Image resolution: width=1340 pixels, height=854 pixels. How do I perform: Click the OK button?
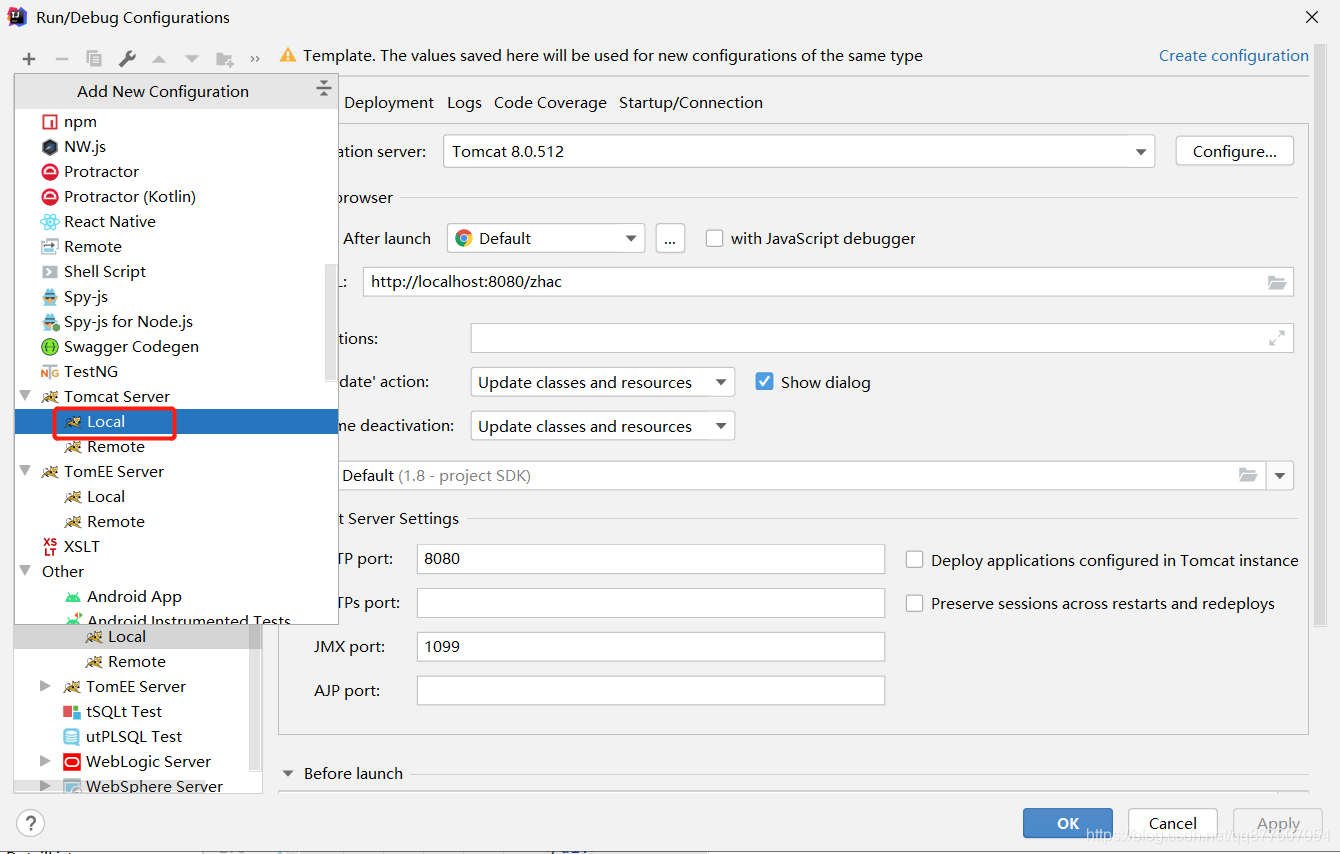tap(1068, 824)
